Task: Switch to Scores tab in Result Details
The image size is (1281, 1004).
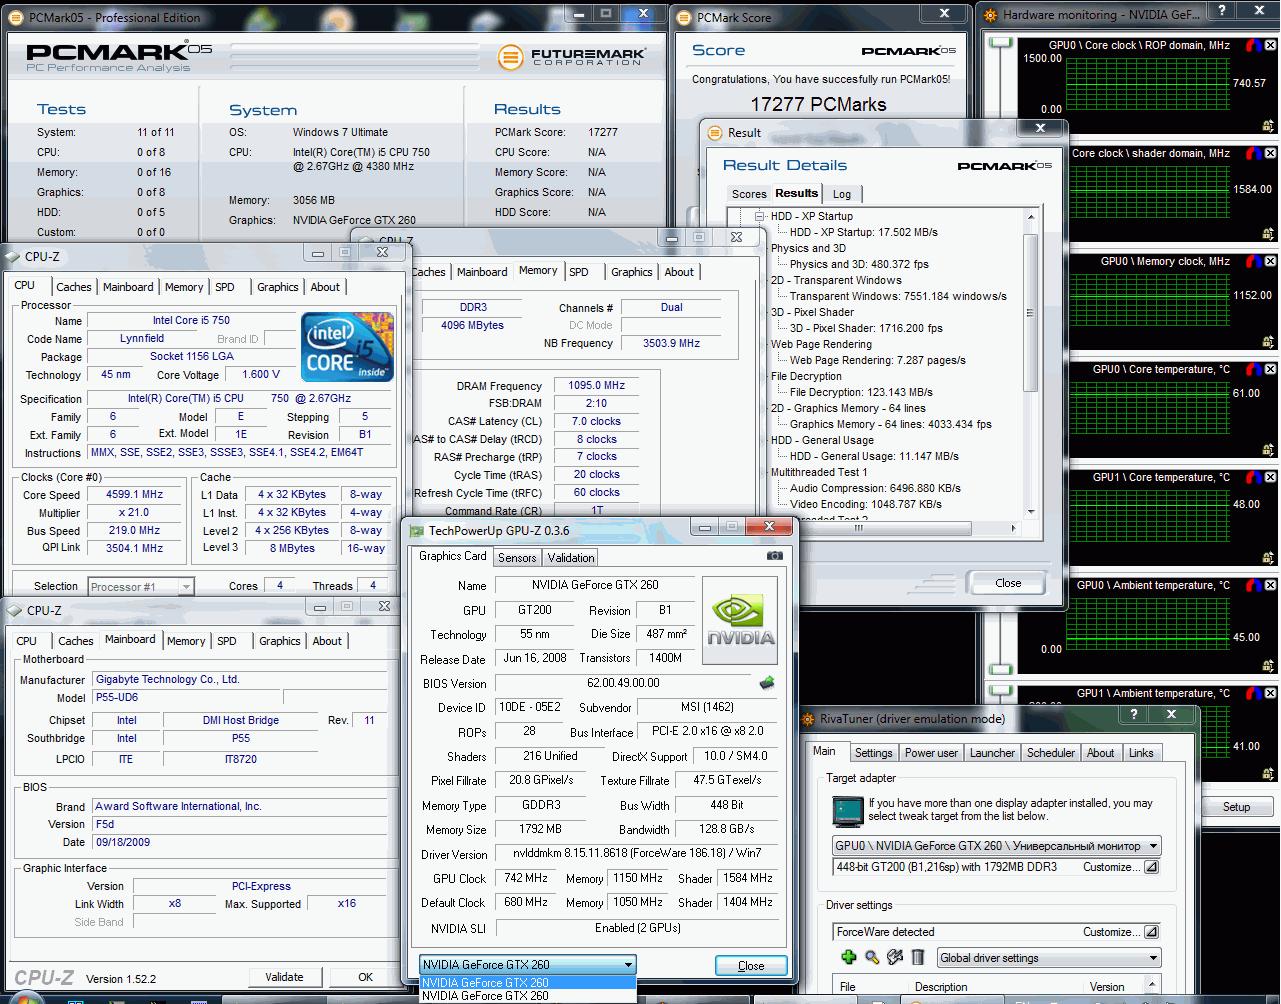Action: [749, 194]
